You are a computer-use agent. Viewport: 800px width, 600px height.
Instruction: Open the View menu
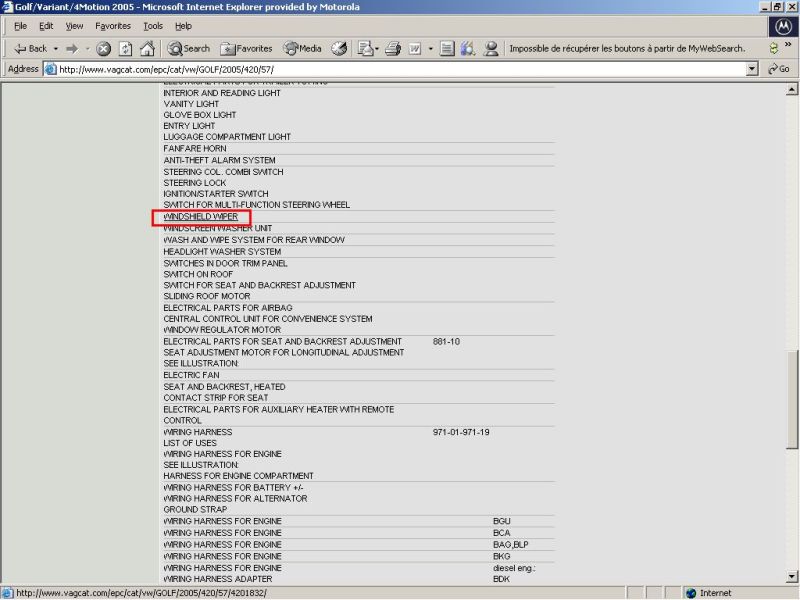(x=74, y=26)
